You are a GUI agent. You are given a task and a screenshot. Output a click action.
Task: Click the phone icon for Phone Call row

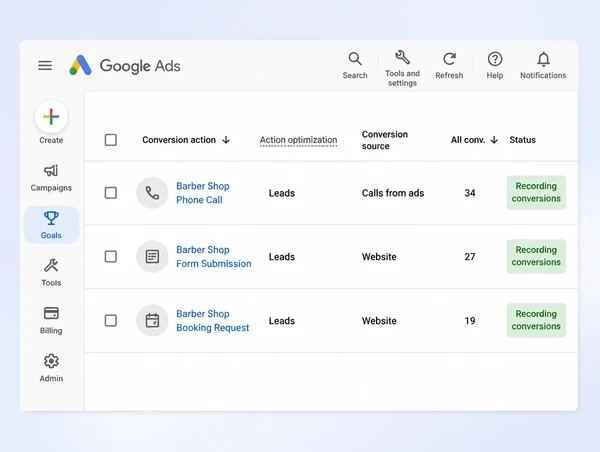(152, 193)
